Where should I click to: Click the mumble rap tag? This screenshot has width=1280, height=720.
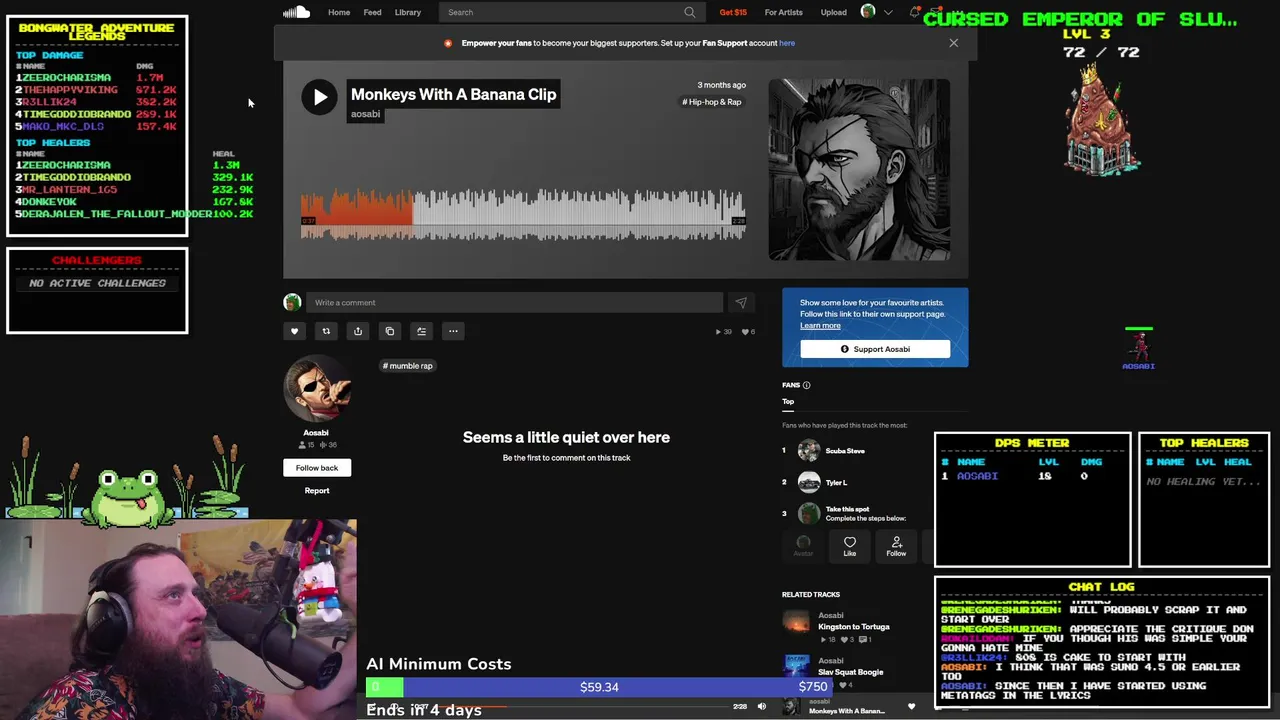pyautogui.click(x=408, y=366)
